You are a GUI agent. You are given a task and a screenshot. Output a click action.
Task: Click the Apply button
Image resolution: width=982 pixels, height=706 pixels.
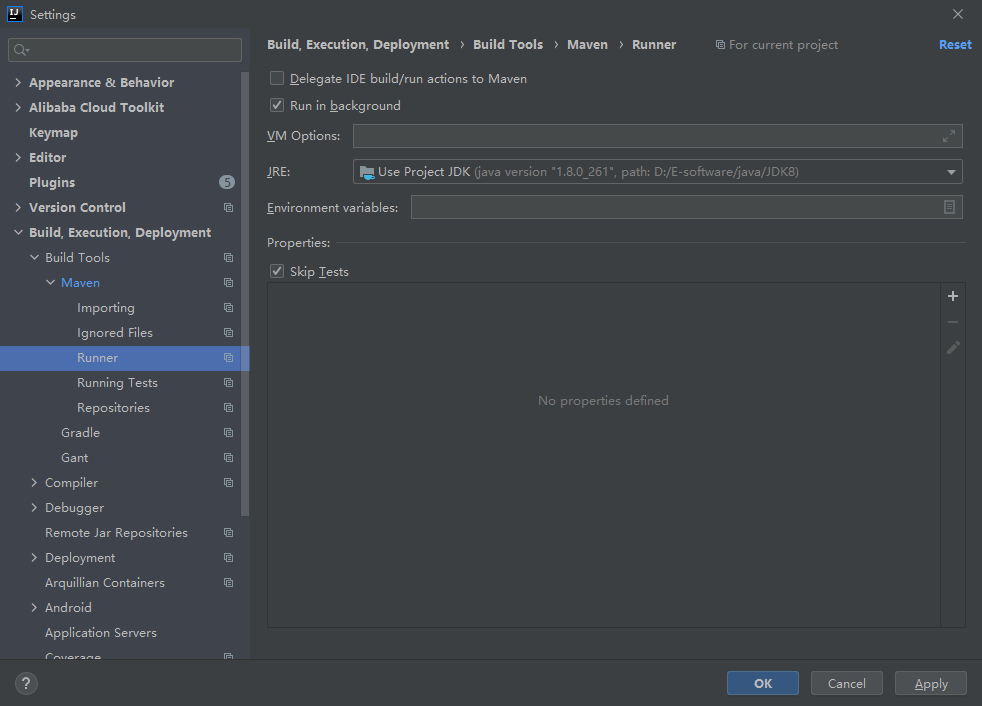931,683
